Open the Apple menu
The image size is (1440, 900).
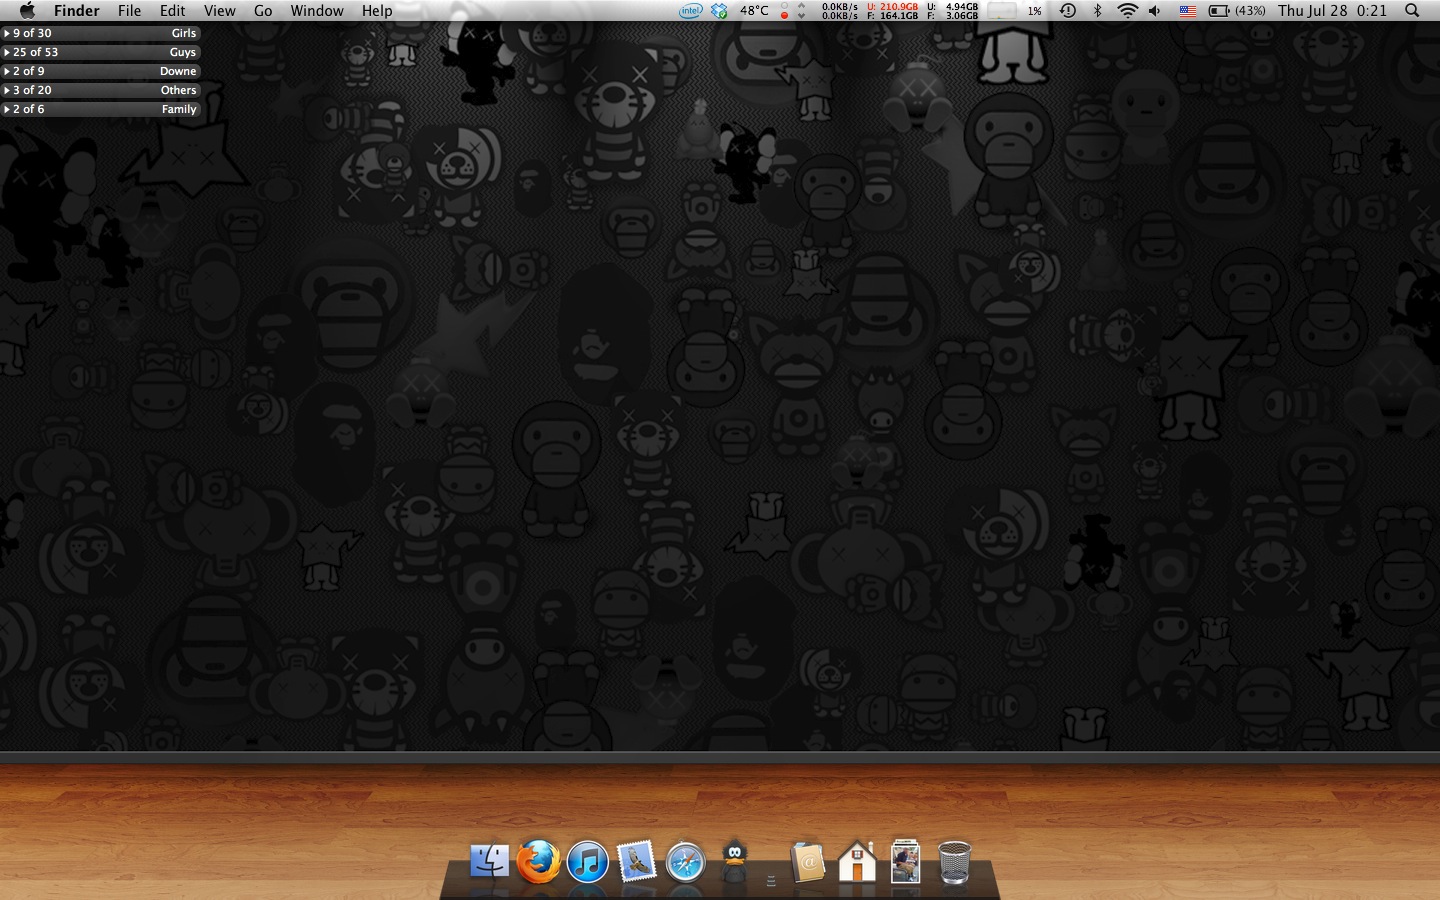click(27, 10)
